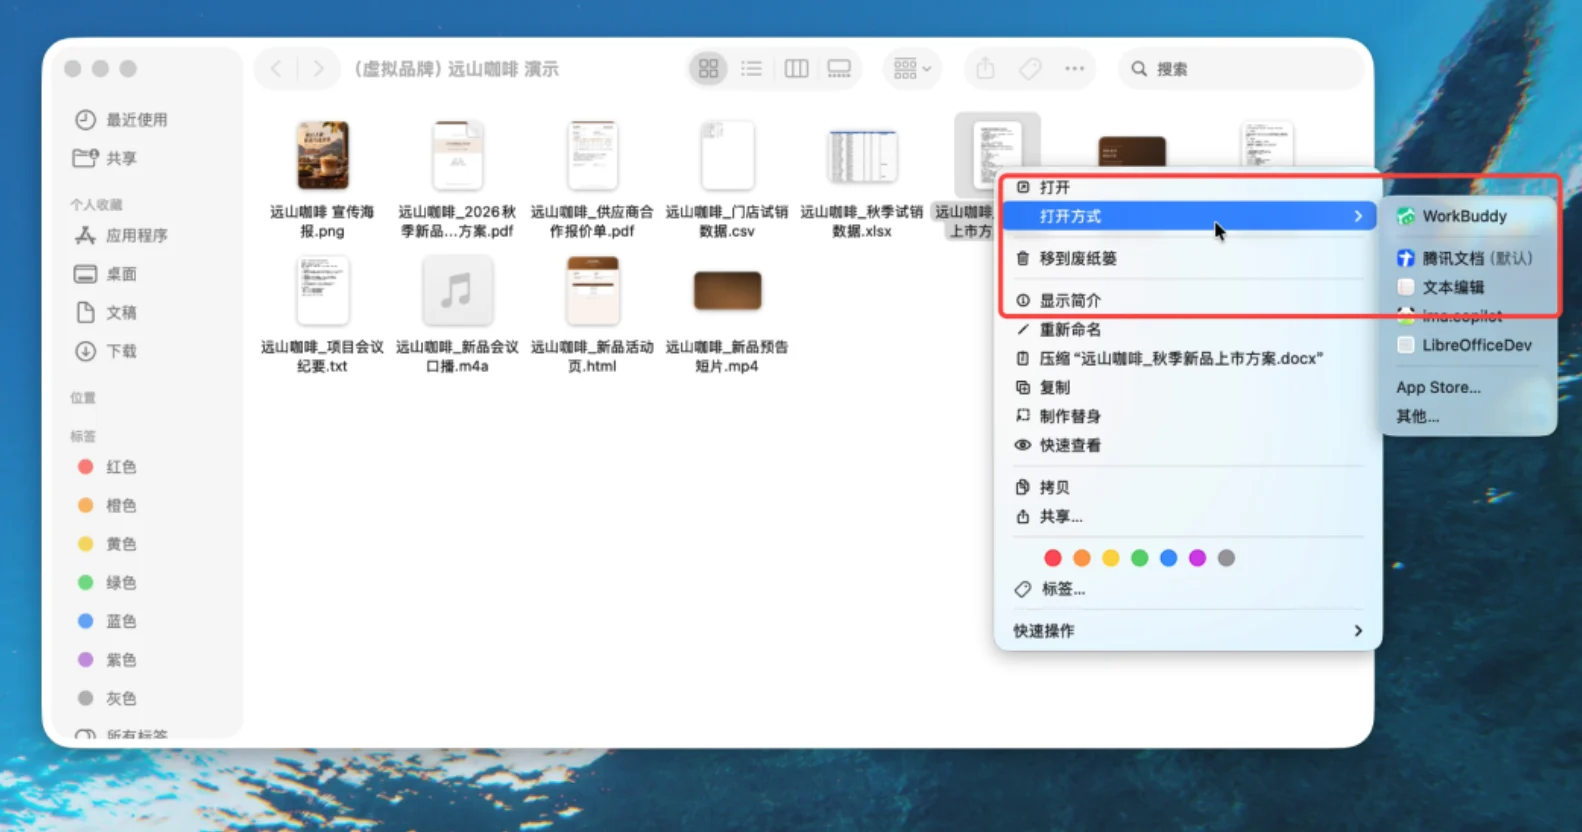Image resolution: width=1582 pixels, height=832 pixels.
Task: Select the 红色 tag in sidebar
Action: pyautogui.click(x=106, y=467)
